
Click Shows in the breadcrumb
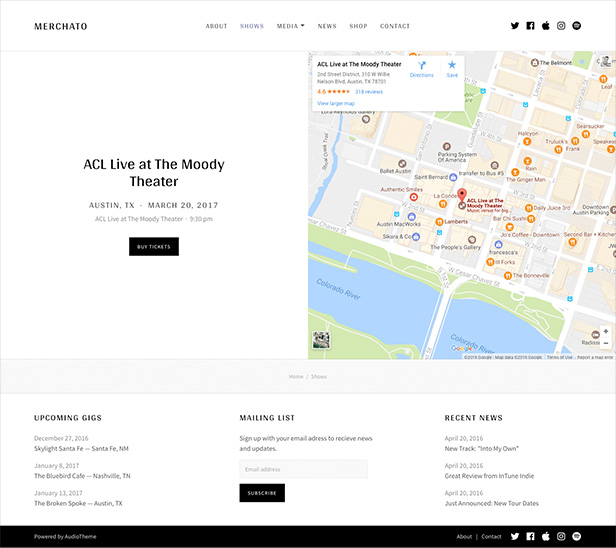coord(319,376)
